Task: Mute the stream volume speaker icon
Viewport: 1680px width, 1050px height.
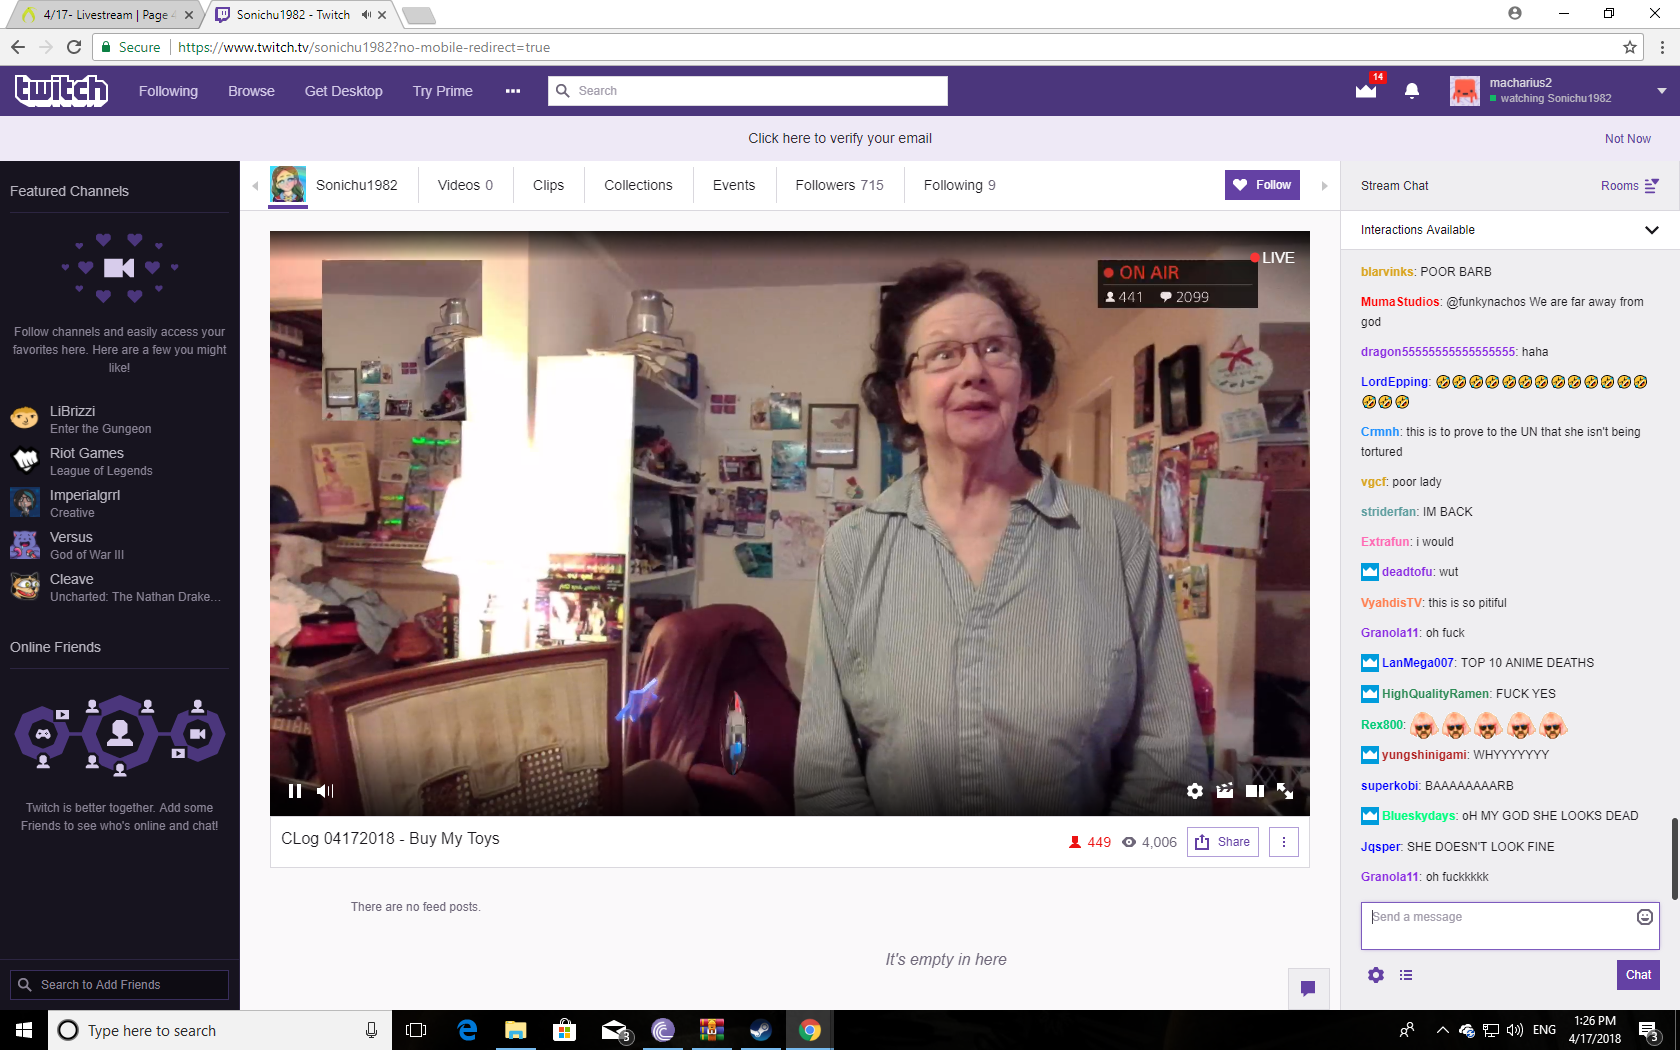Action: point(325,791)
